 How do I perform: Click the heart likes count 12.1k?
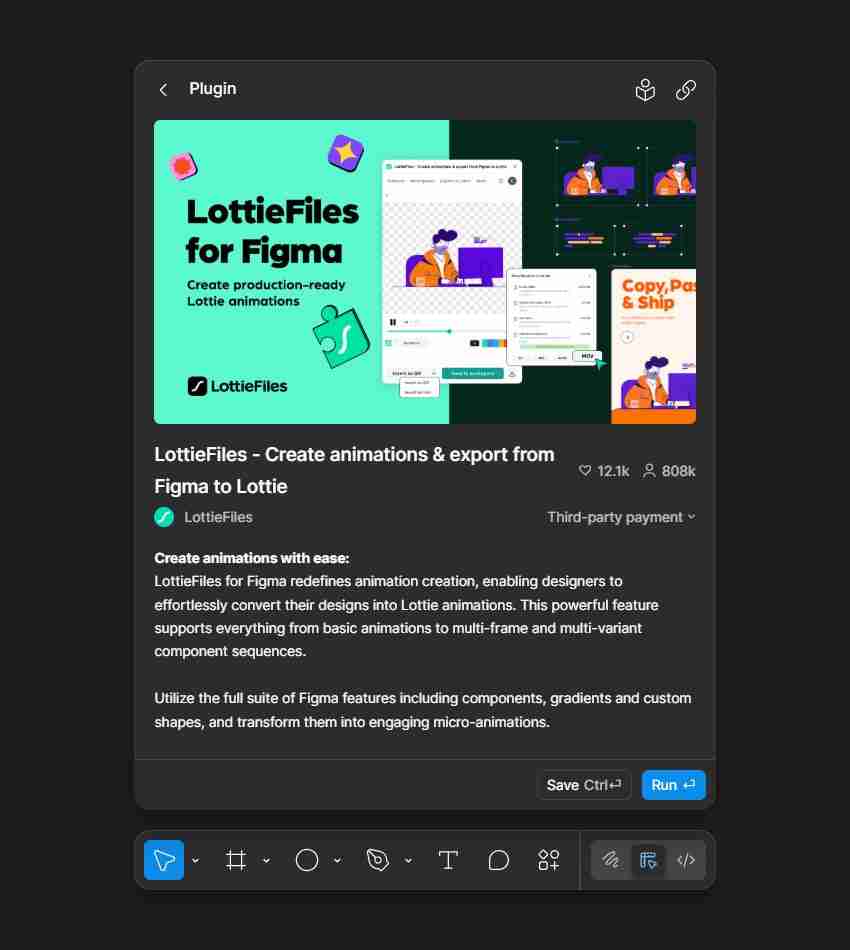click(x=604, y=471)
